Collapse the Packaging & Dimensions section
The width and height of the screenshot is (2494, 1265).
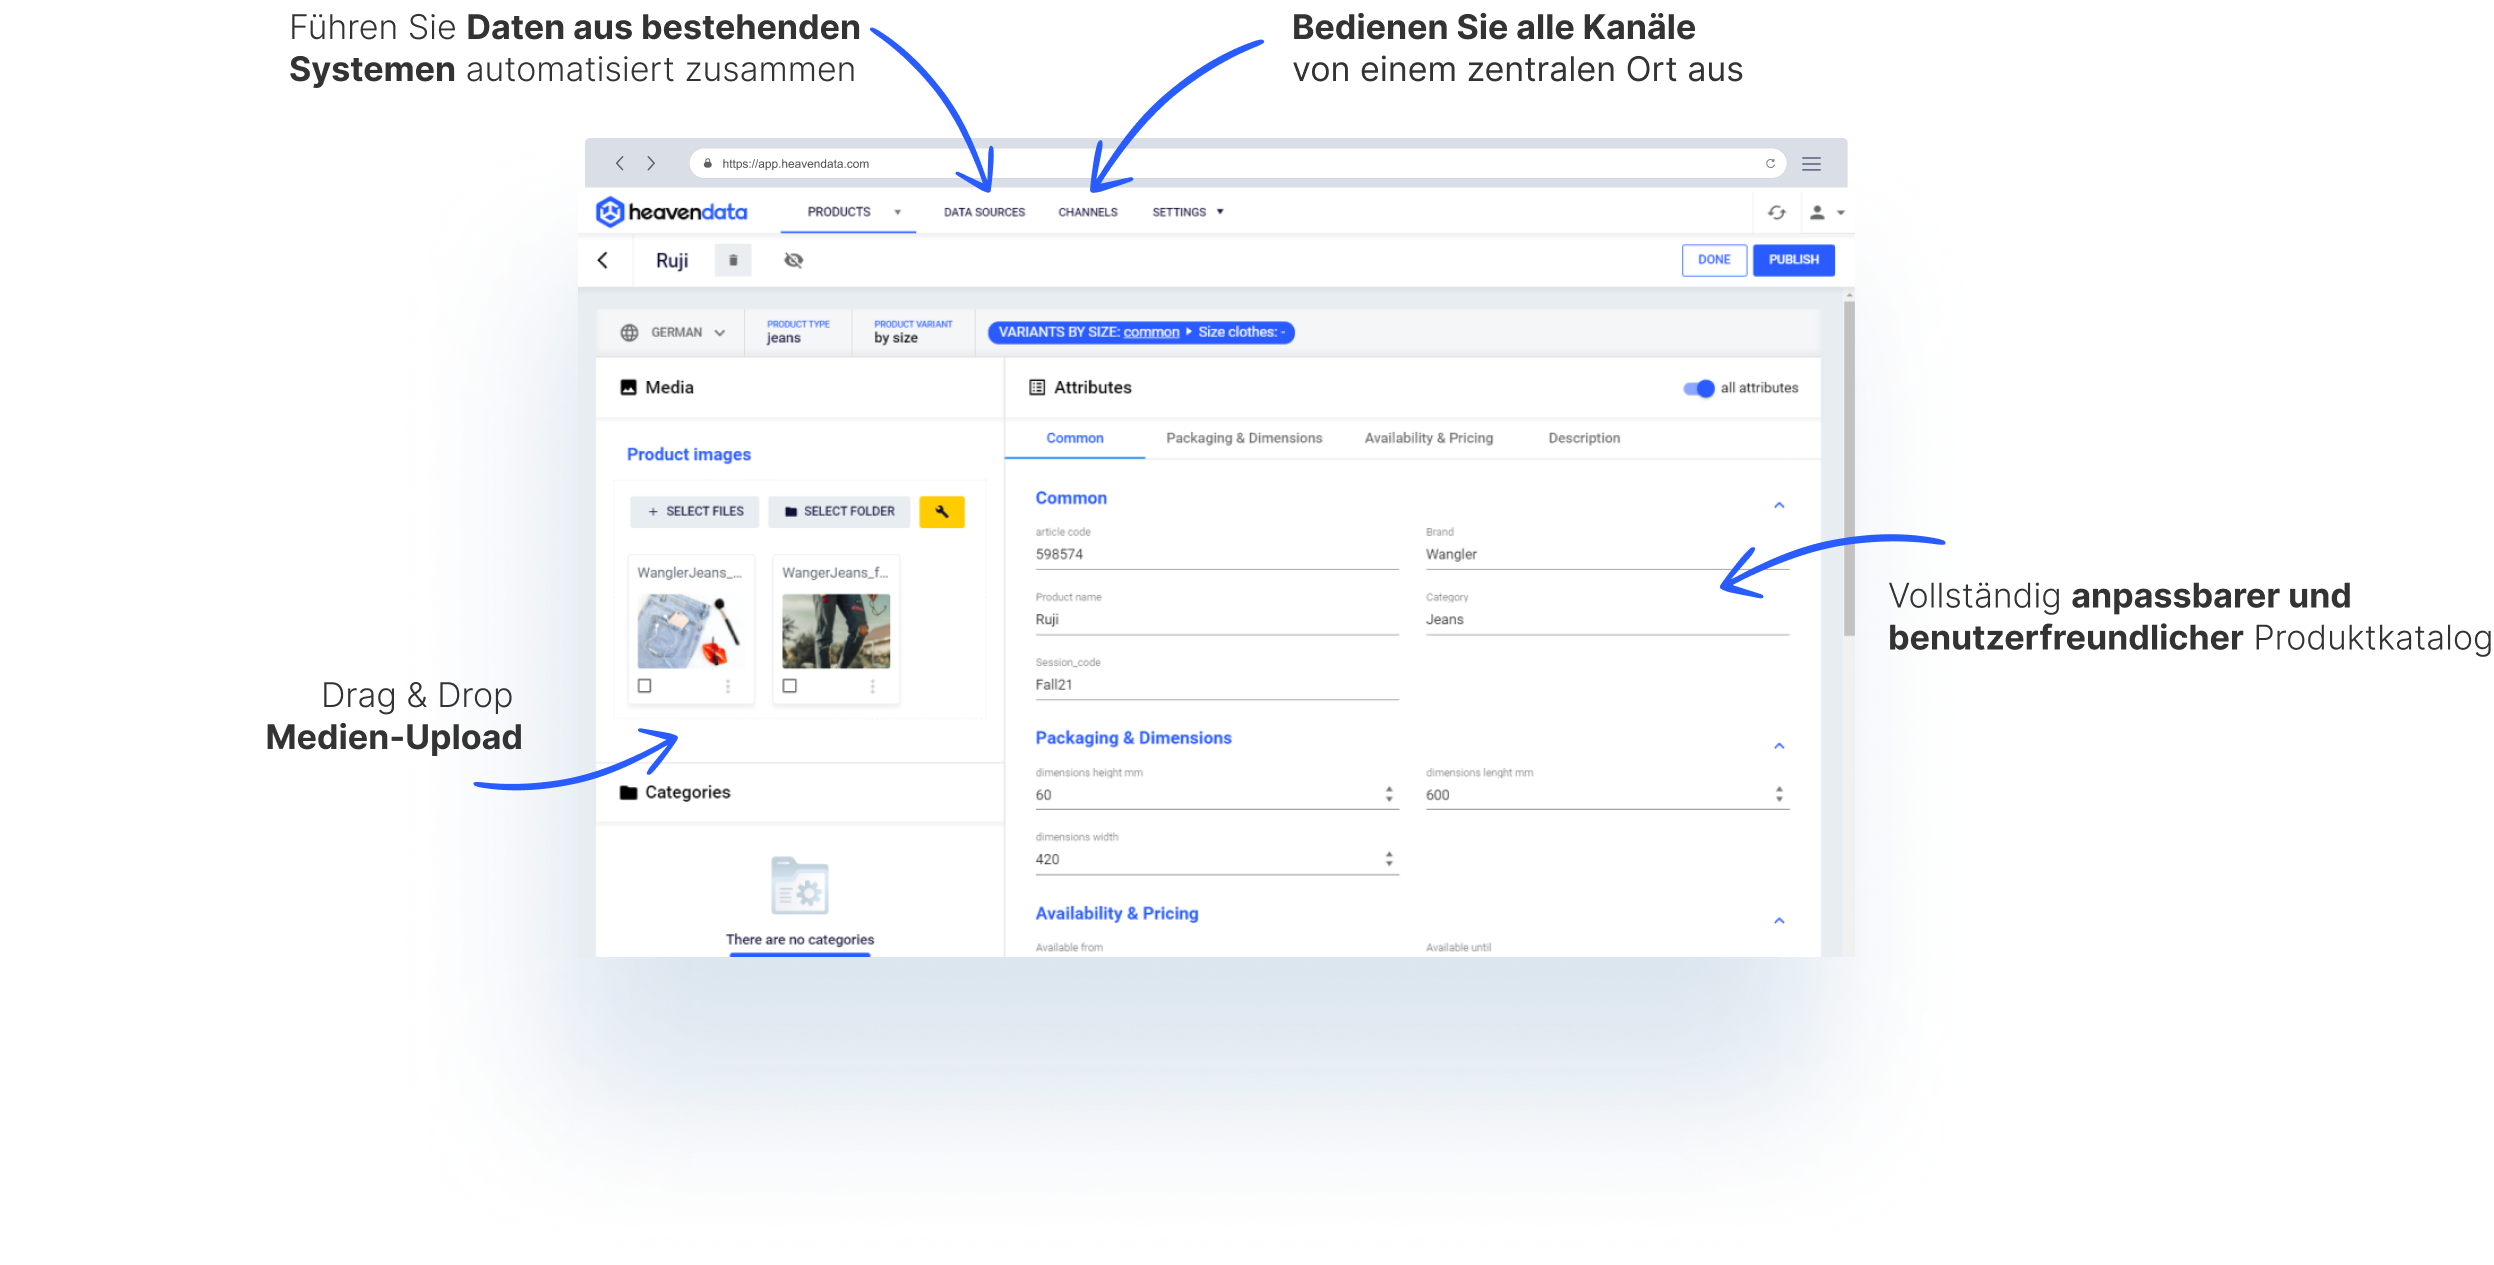[x=1779, y=746]
